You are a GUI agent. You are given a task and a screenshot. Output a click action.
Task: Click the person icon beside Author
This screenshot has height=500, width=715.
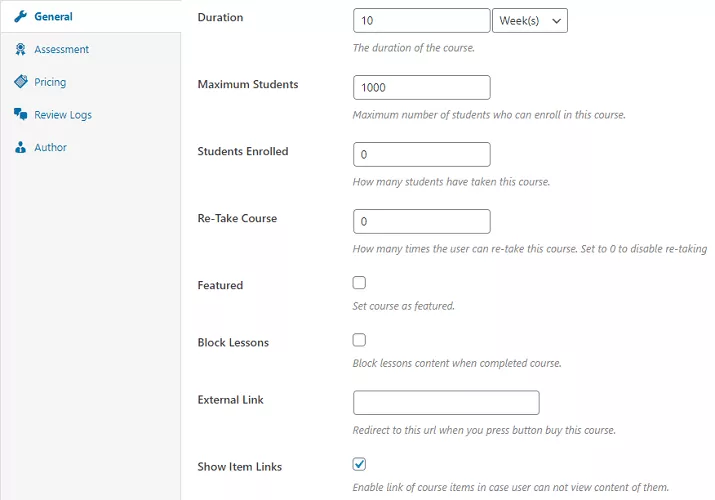[20, 147]
